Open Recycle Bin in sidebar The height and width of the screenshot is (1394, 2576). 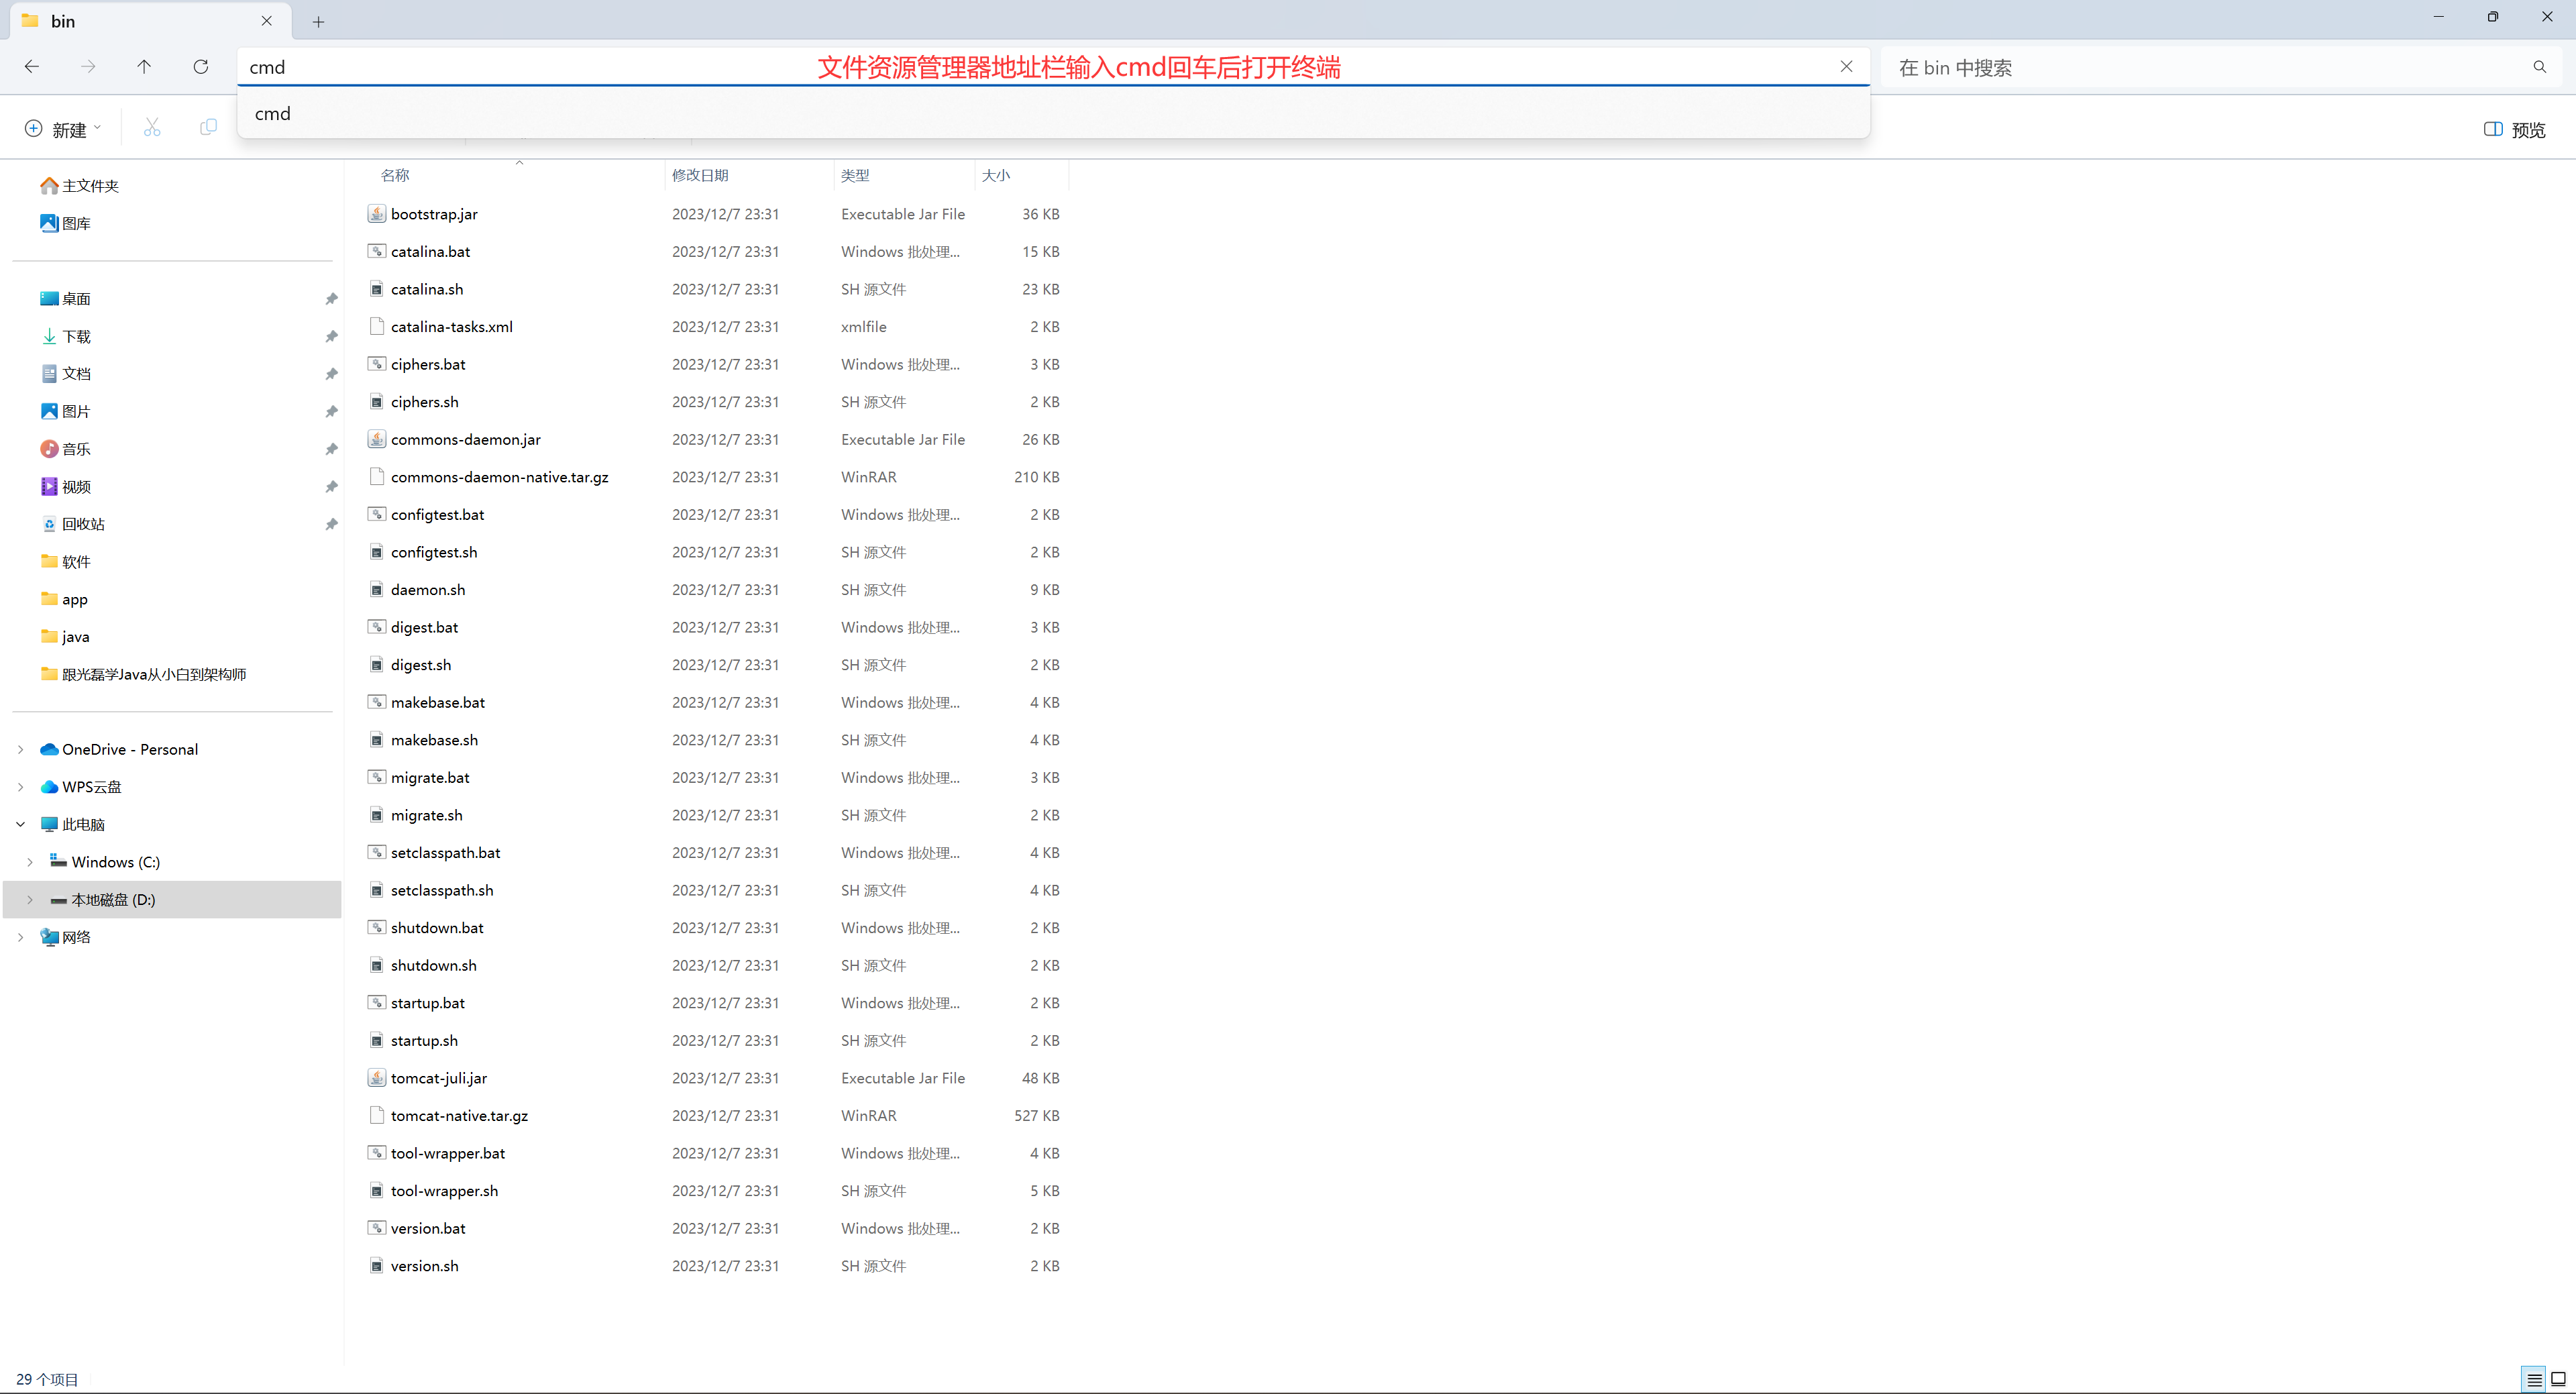point(72,524)
